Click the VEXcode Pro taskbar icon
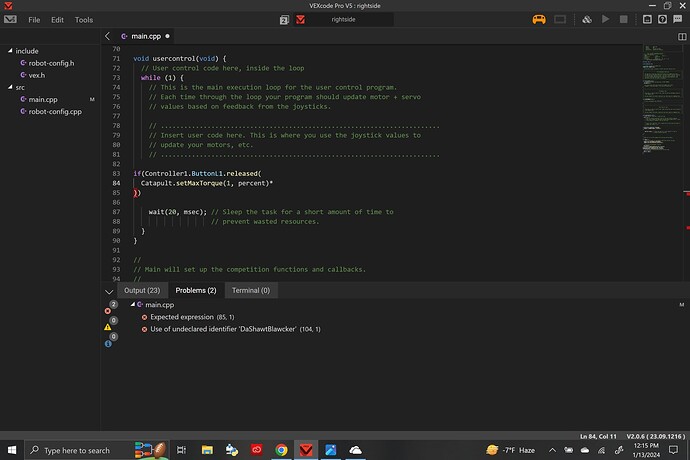690x460 pixels. [306, 450]
